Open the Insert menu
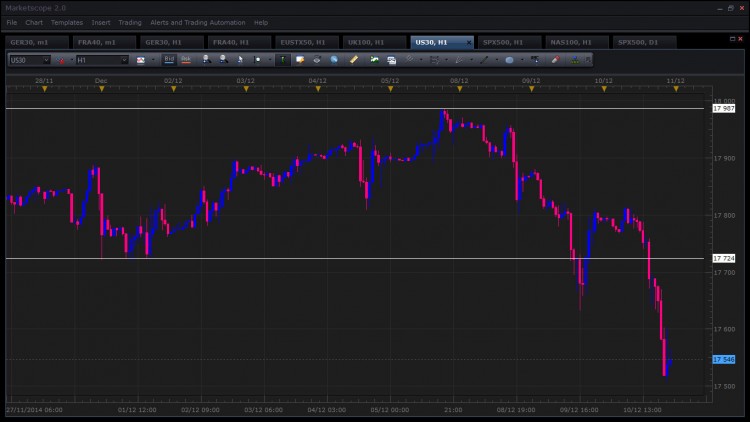Image resolution: width=750 pixels, height=422 pixels. click(x=101, y=22)
